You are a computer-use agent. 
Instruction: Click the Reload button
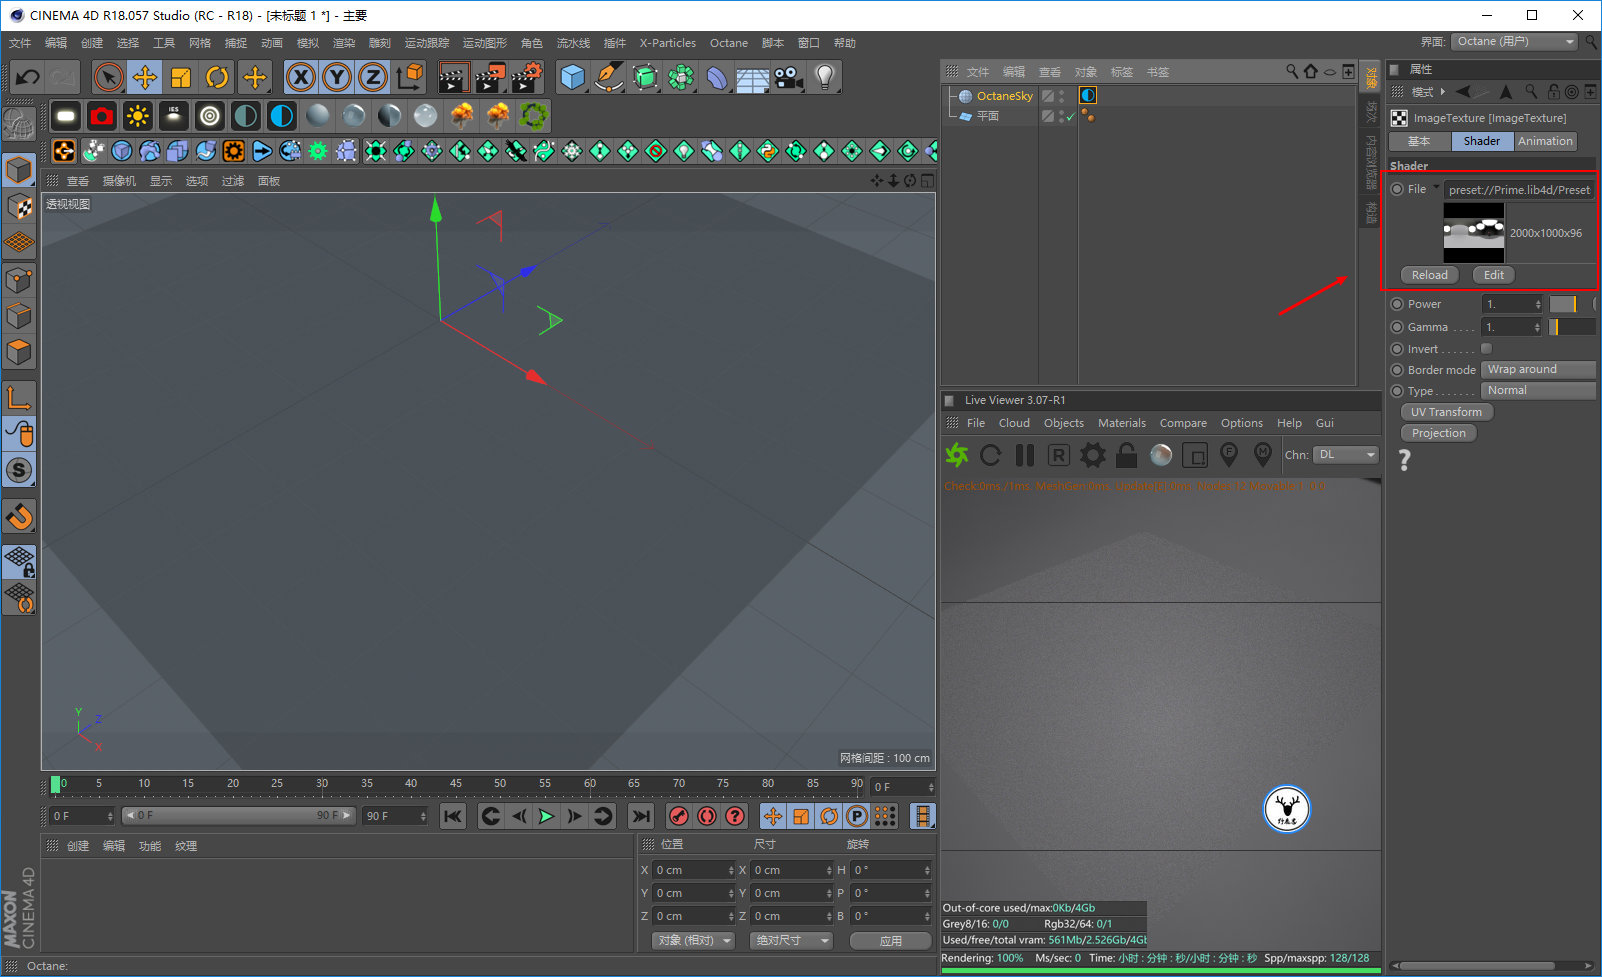[1429, 275]
